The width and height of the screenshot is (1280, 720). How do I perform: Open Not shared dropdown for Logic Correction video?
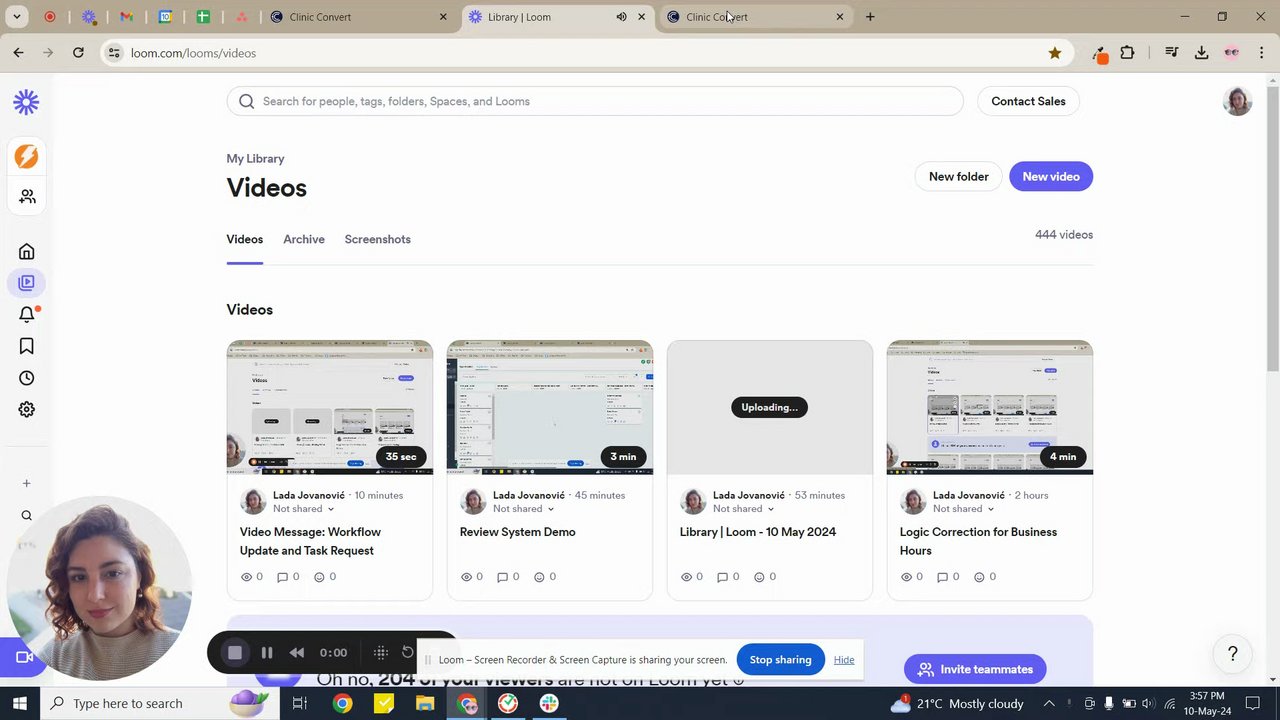point(962,509)
